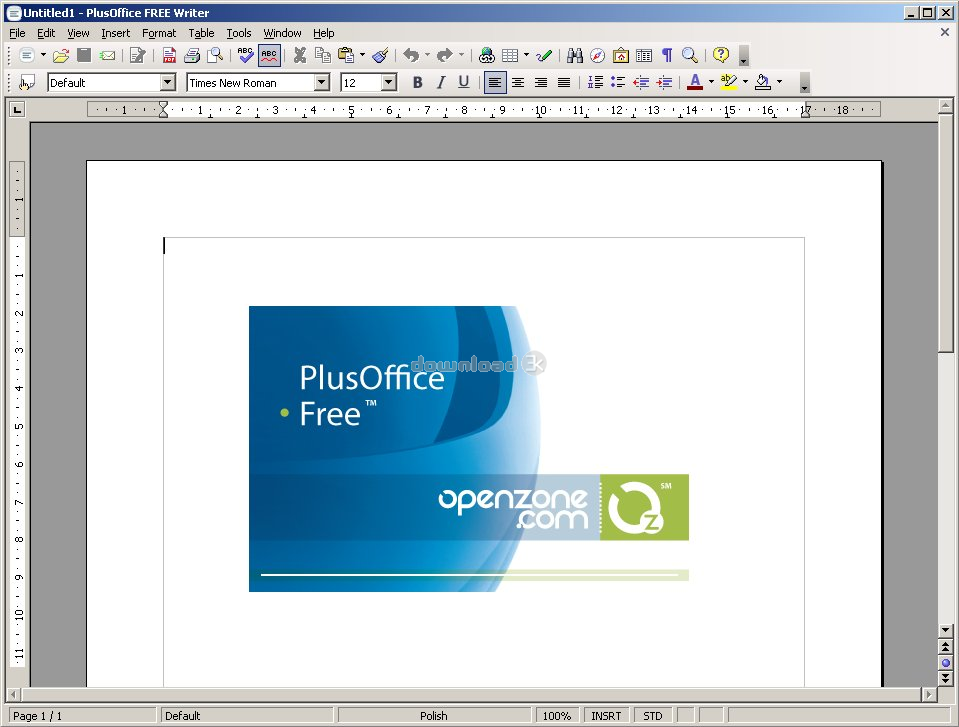The height and width of the screenshot is (727, 959).
Task: Toggle Nonprinting Characters pilcrow
Action: (x=667, y=56)
